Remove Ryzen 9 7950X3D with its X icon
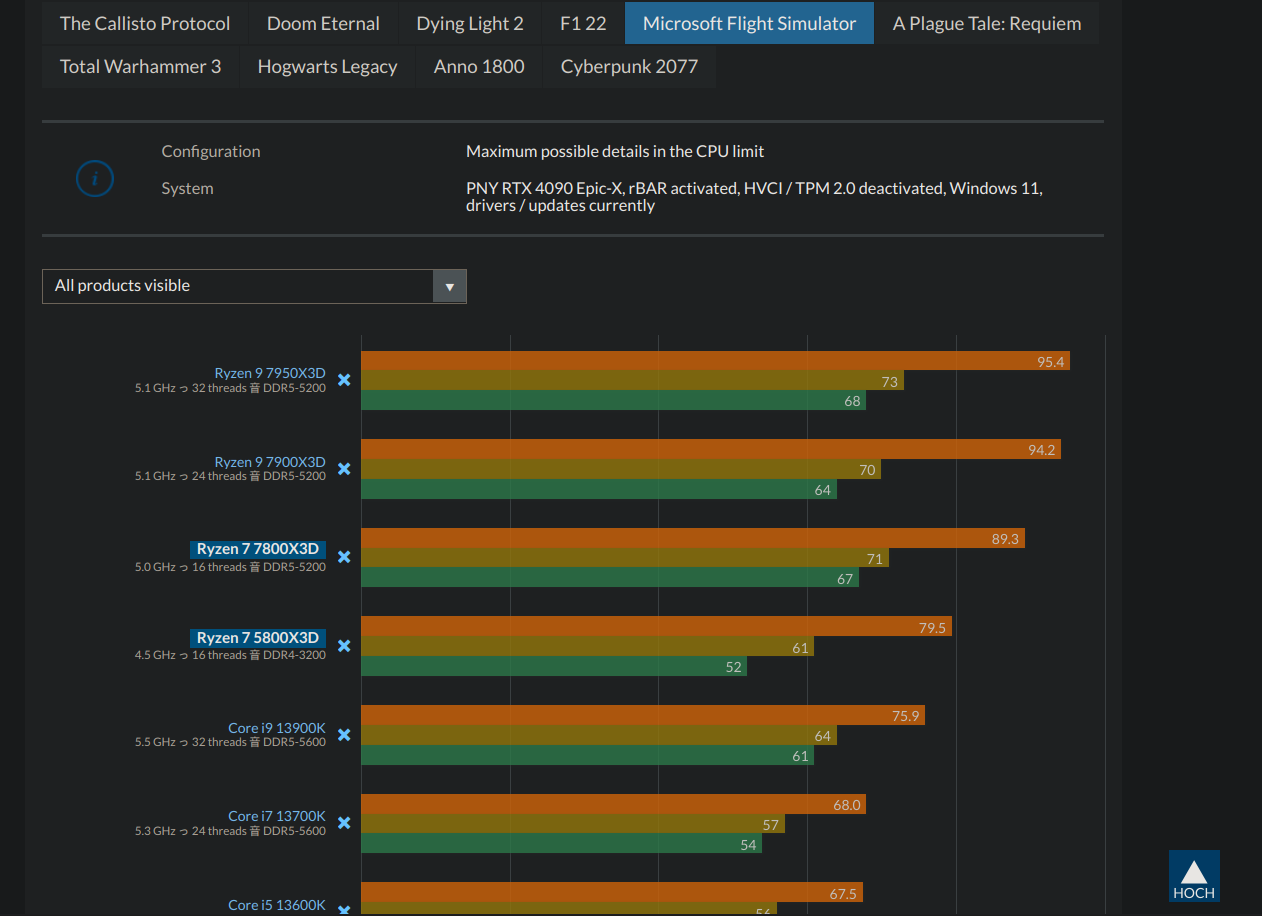This screenshot has height=916, width=1262. (344, 380)
